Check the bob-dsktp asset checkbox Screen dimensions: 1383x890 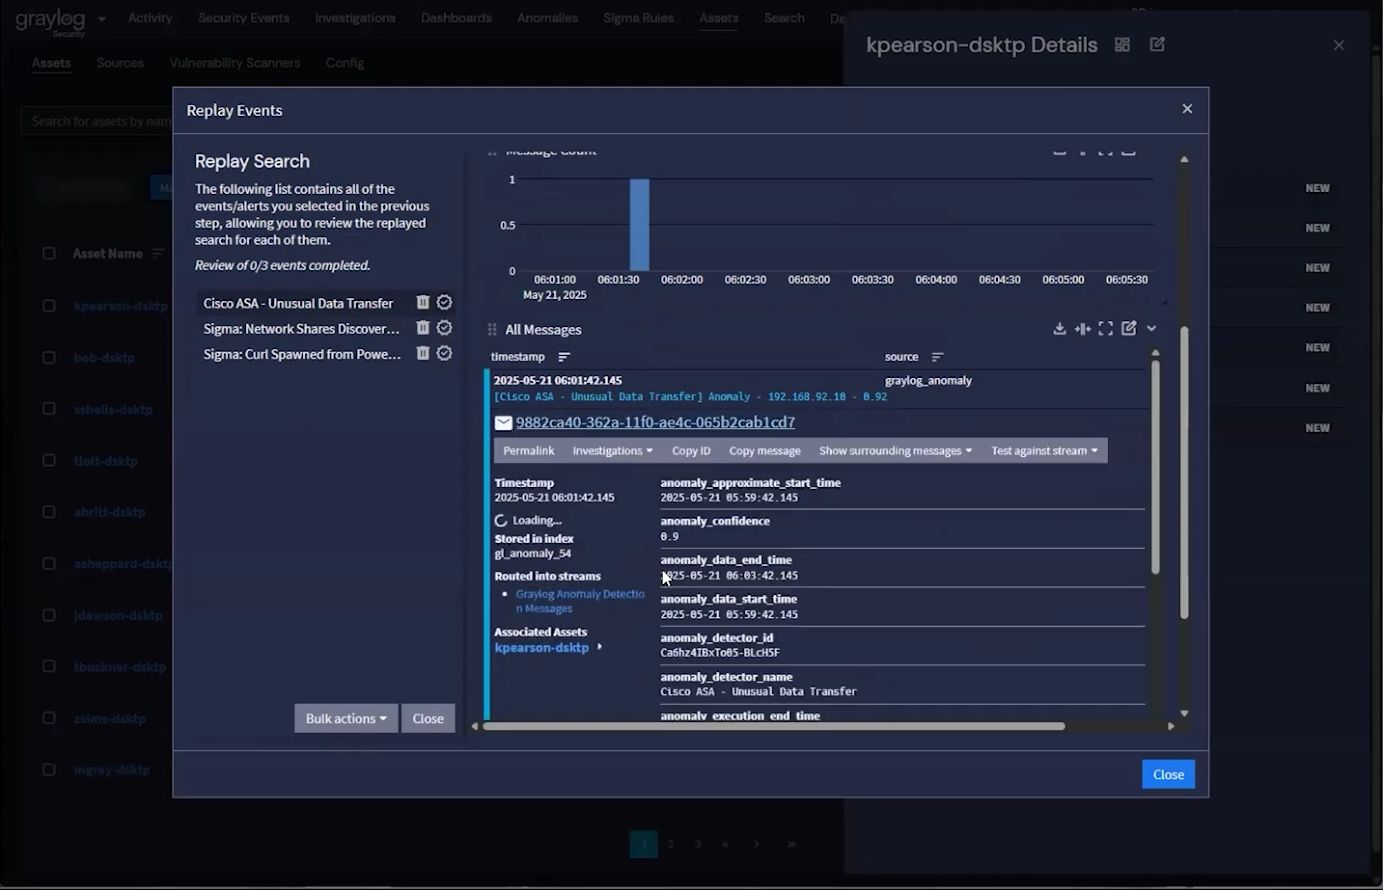tap(49, 357)
